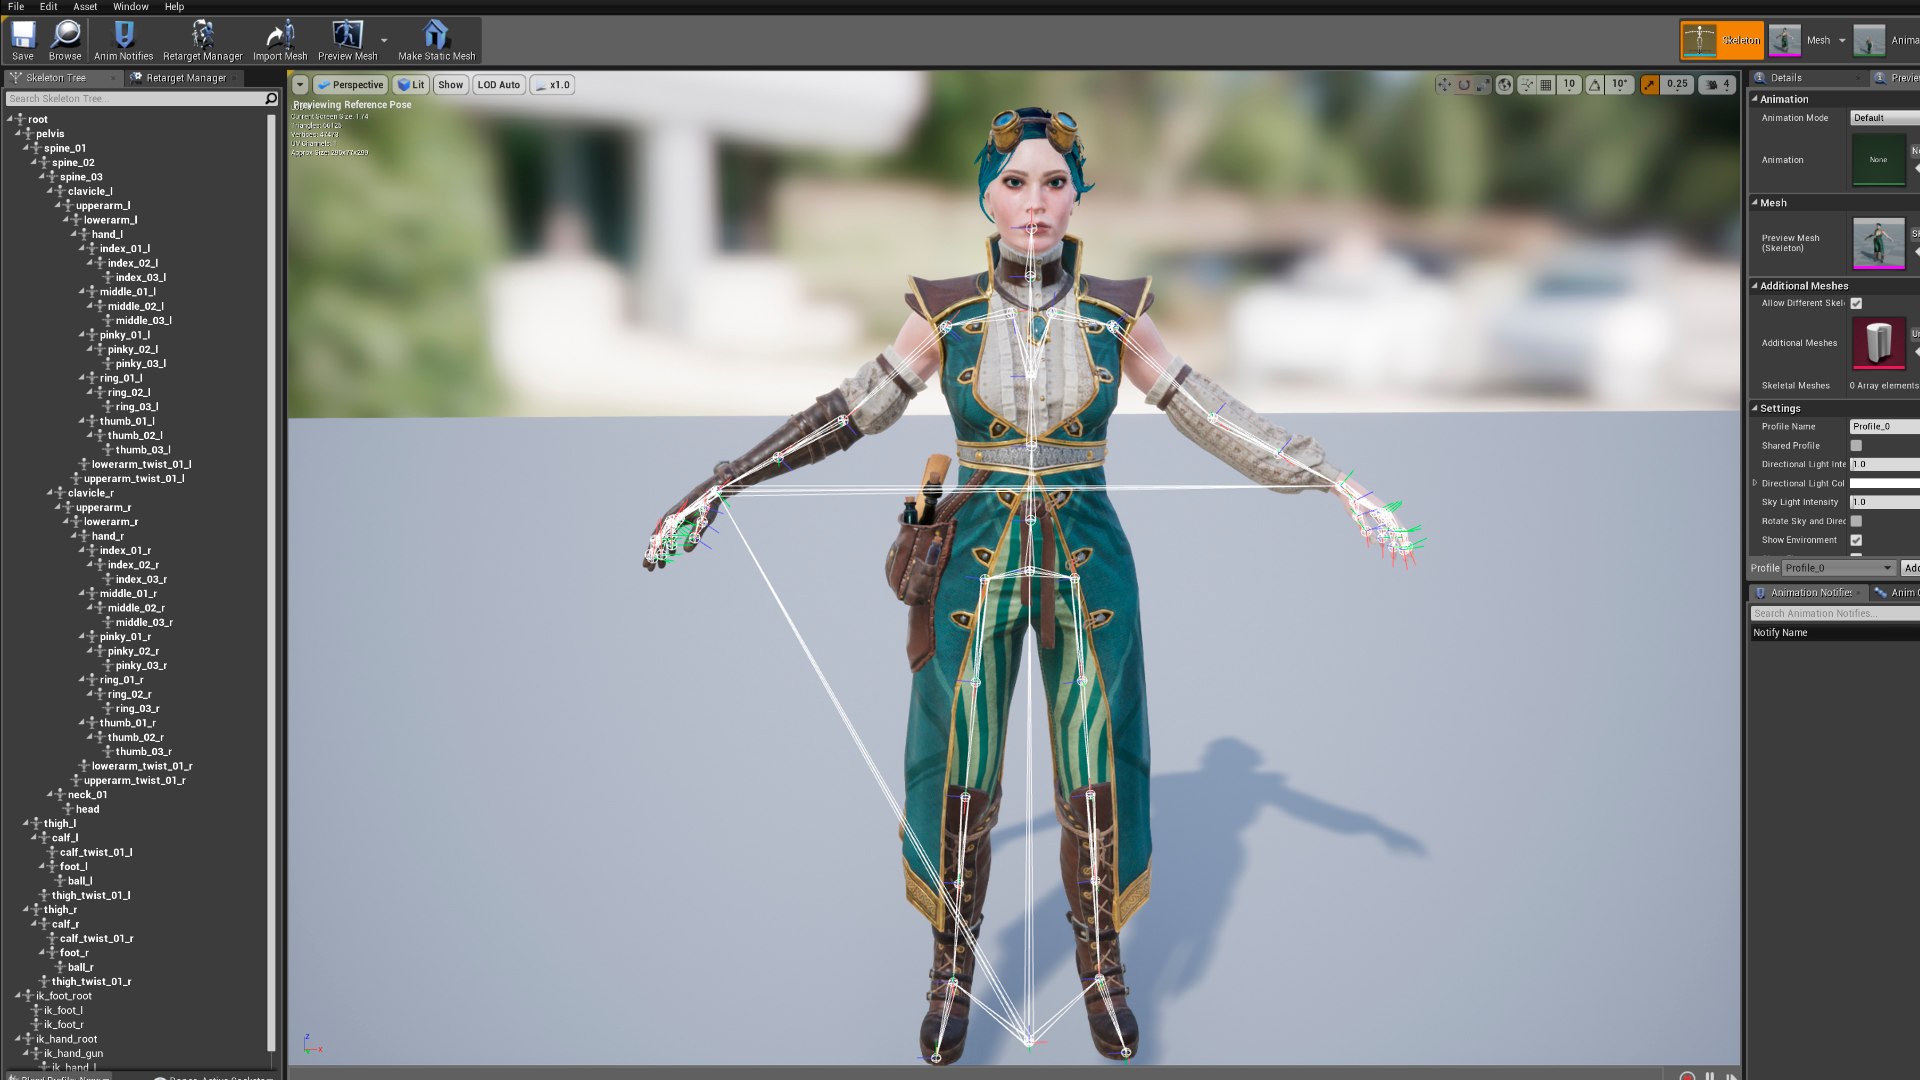The image size is (1920, 1080).
Task: Open the Perspective view mode dropdown
Action: pyautogui.click(x=350, y=85)
